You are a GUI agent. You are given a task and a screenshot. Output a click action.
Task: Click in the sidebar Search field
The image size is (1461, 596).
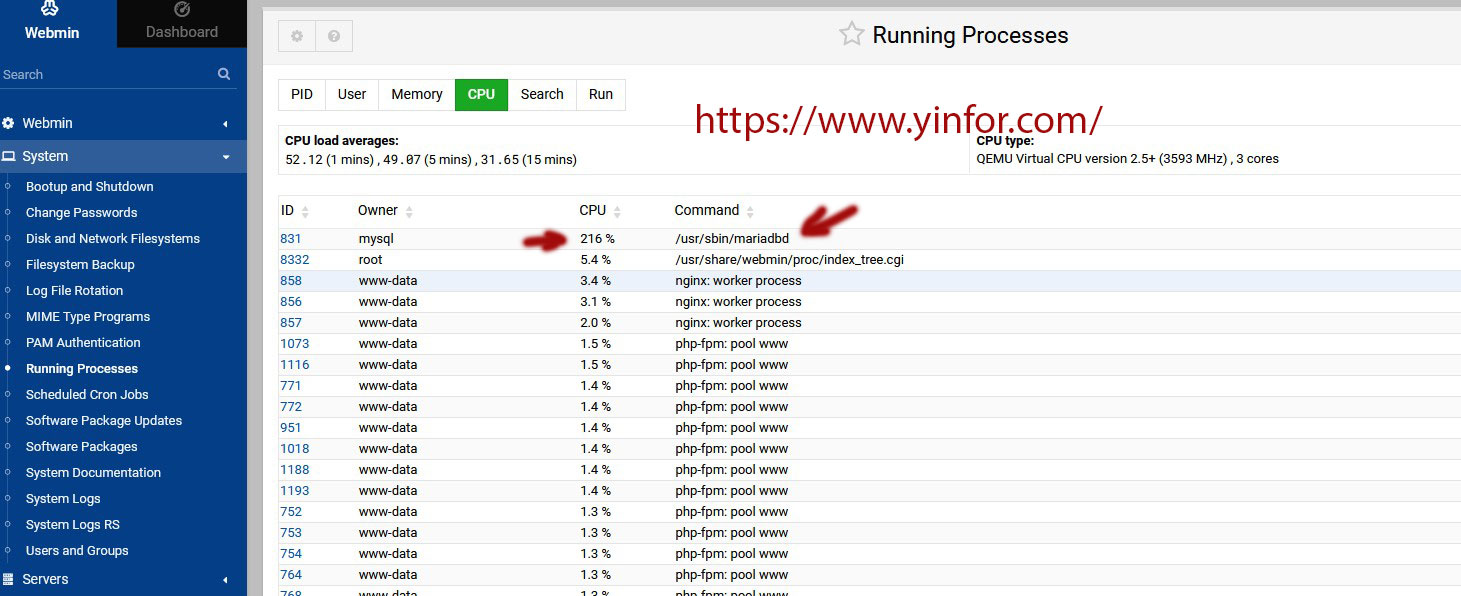click(105, 75)
